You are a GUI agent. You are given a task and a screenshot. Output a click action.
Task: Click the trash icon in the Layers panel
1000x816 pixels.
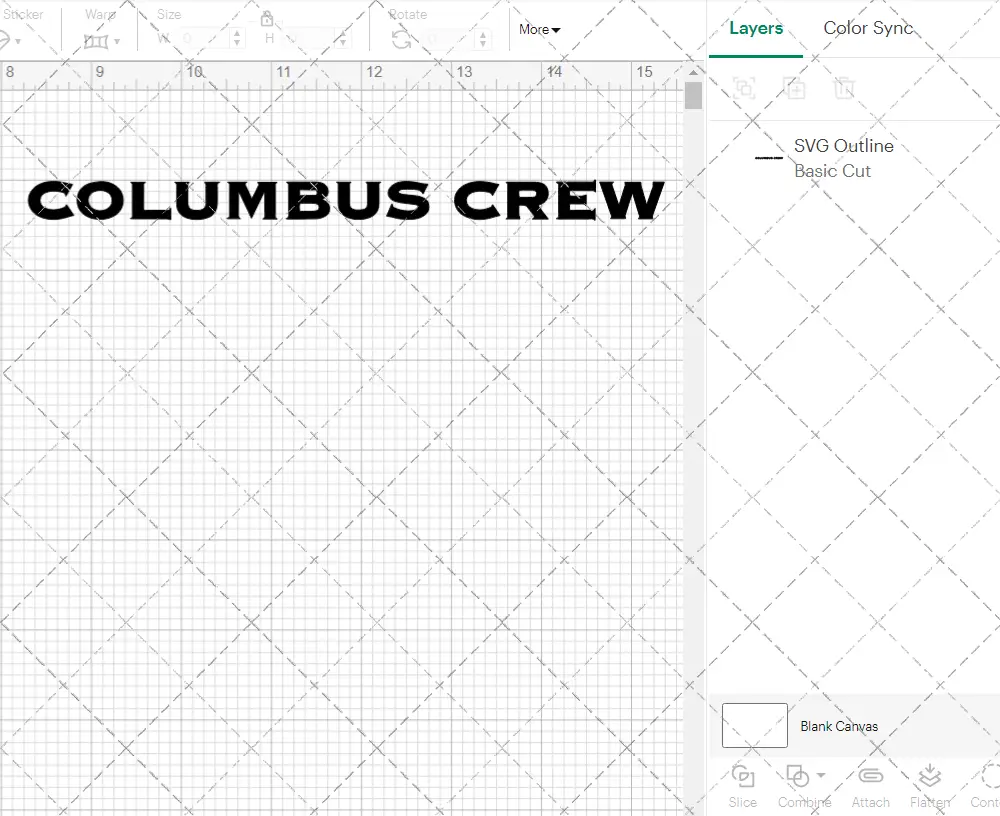[844, 89]
